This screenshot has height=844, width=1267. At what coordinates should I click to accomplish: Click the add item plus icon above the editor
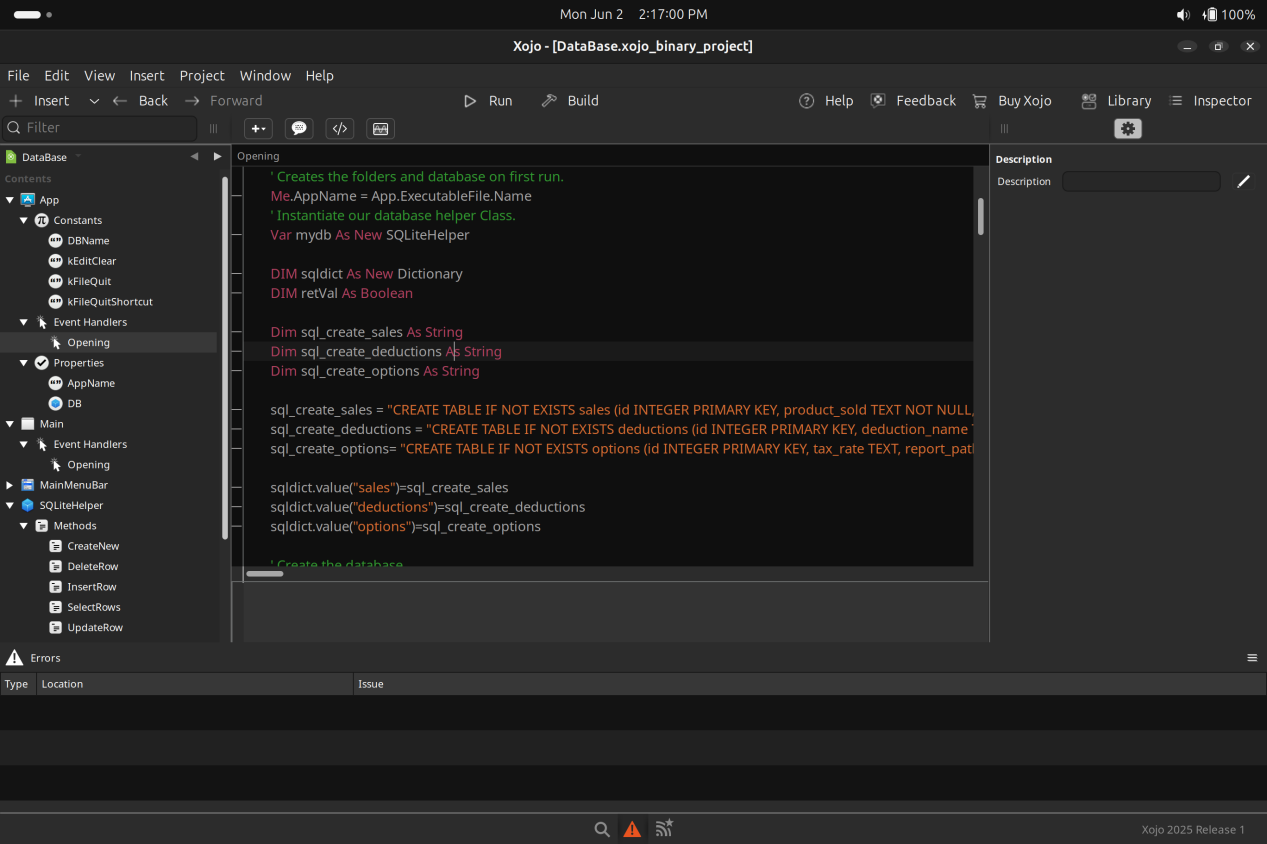pos(258,129)
